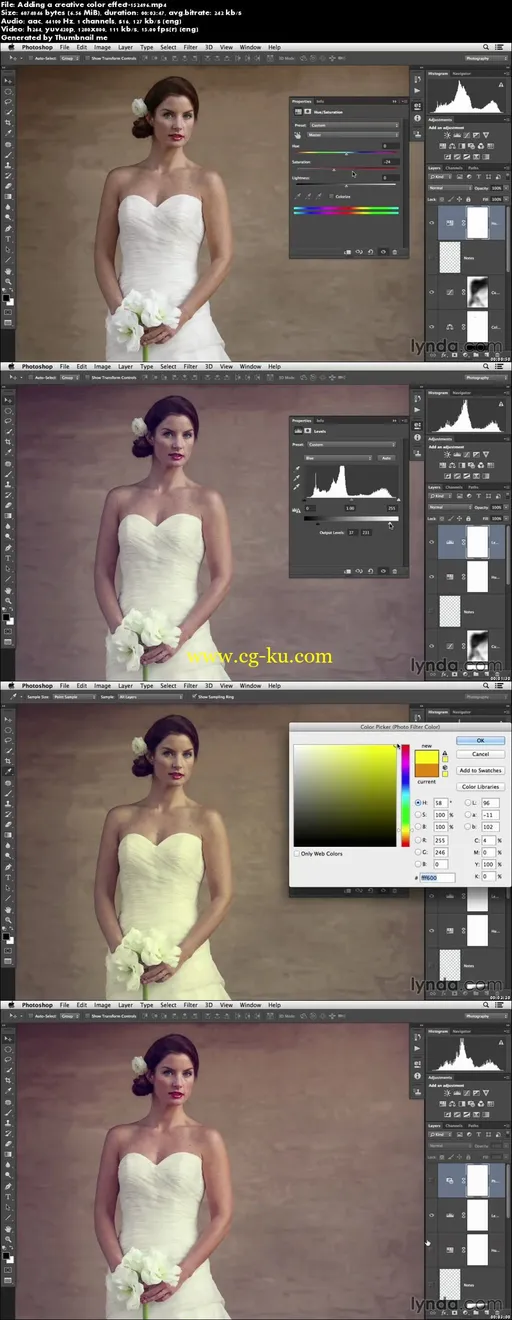
Task: Click the Lightness slider in Hue/Saturation panel
Action: coord(347,184)
